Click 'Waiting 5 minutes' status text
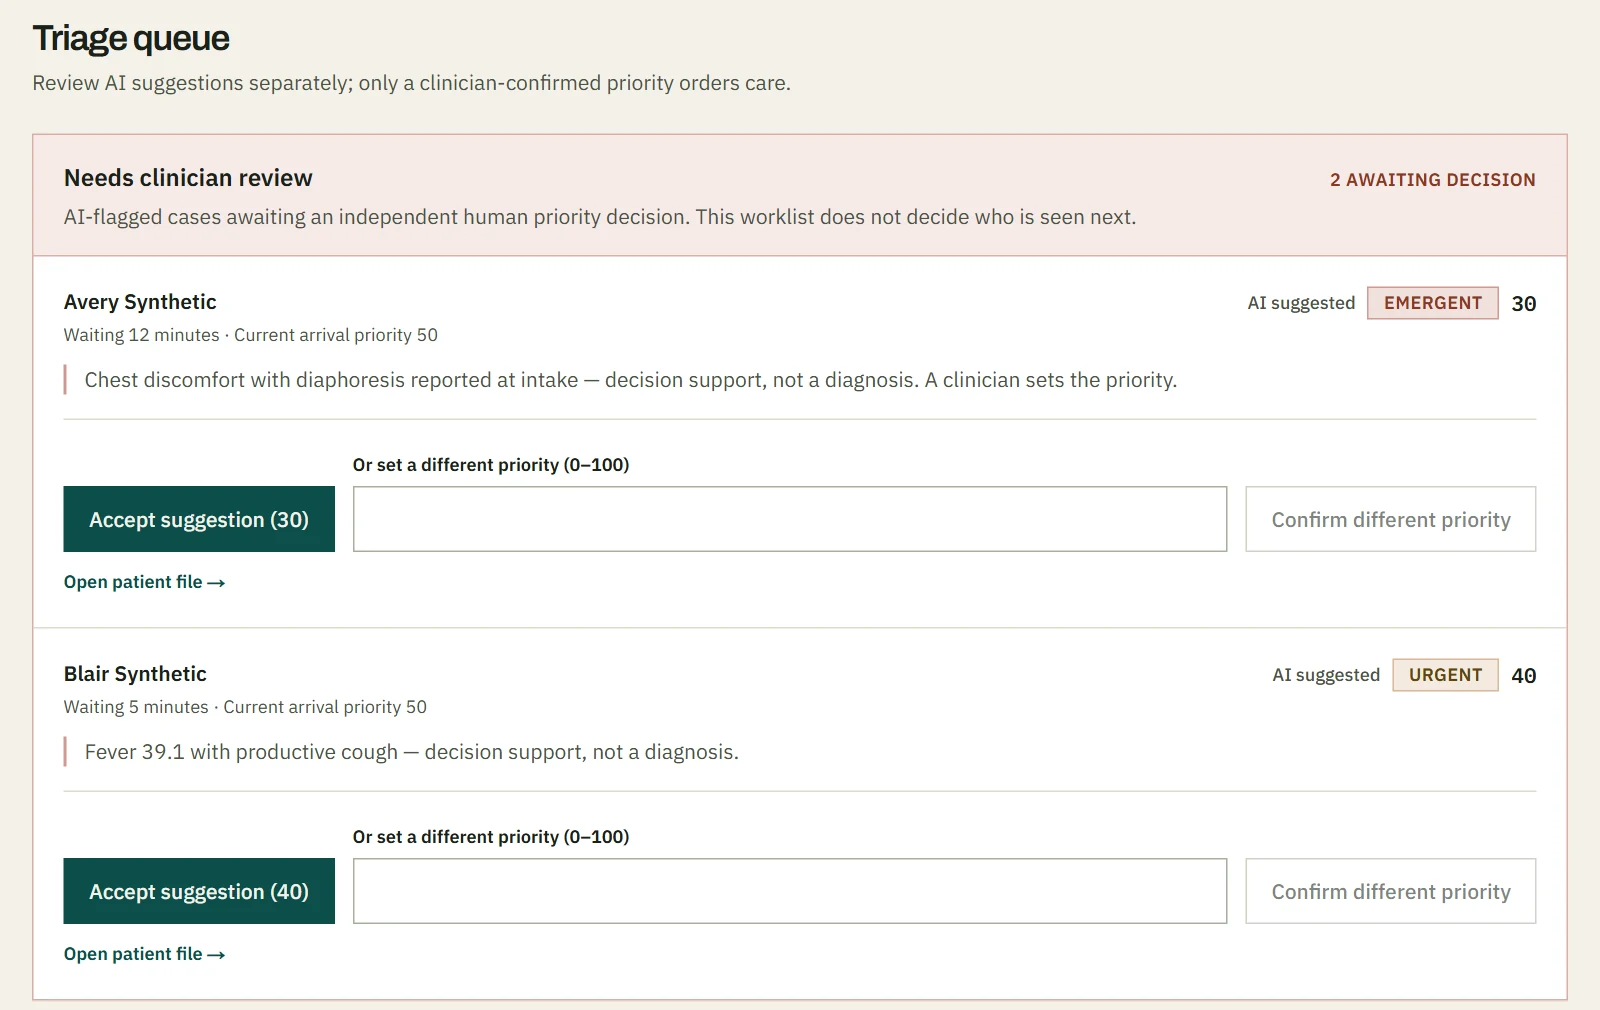 [136, 707]
